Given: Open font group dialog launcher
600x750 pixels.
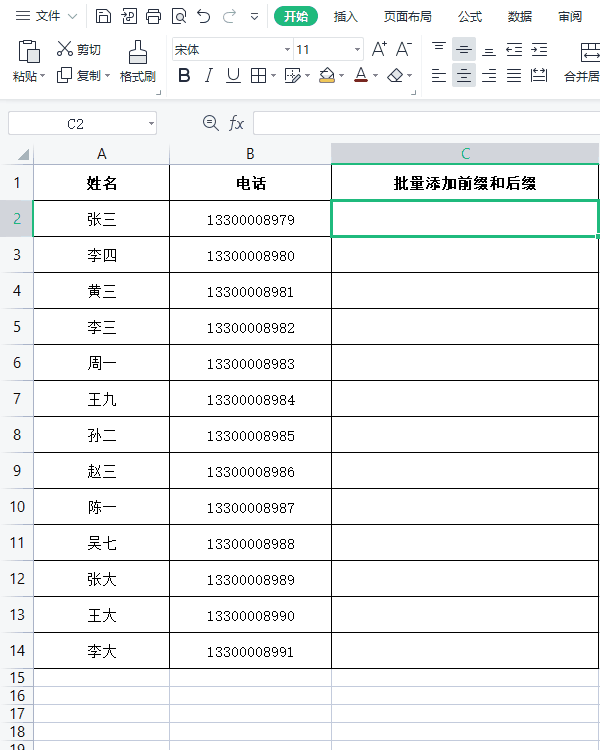Looking at the screenshot, I should pyautogui.click(x=414, y=93).
